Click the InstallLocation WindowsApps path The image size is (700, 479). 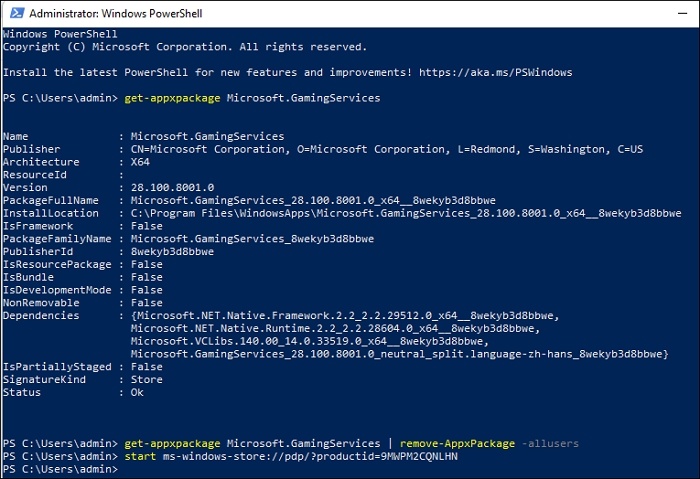coord(406,213)
